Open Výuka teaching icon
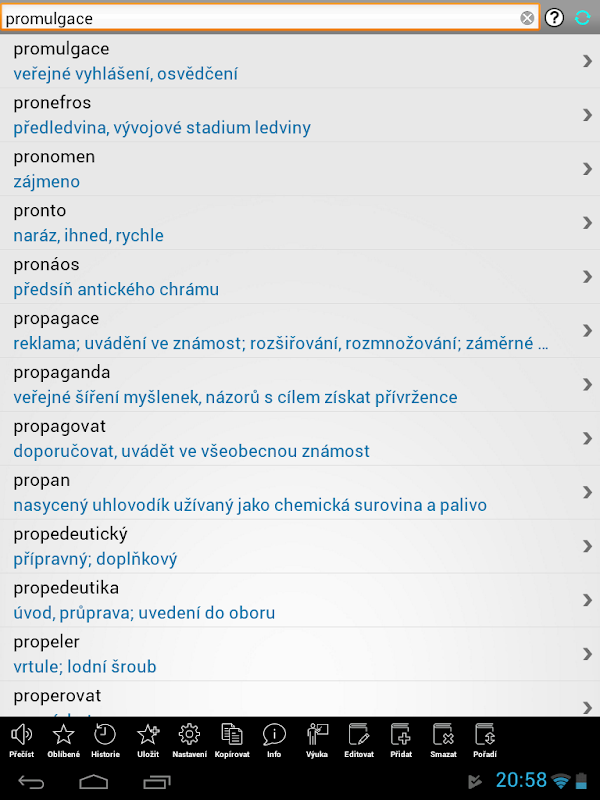 click(x=317, y=738)
